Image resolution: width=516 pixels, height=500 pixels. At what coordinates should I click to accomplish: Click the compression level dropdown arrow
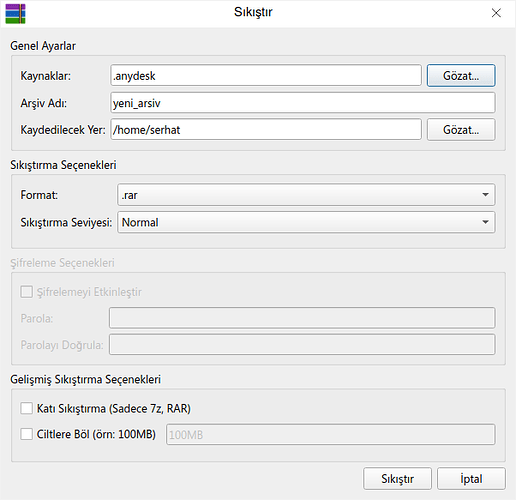pyautogui.click(x=485, y=222)
